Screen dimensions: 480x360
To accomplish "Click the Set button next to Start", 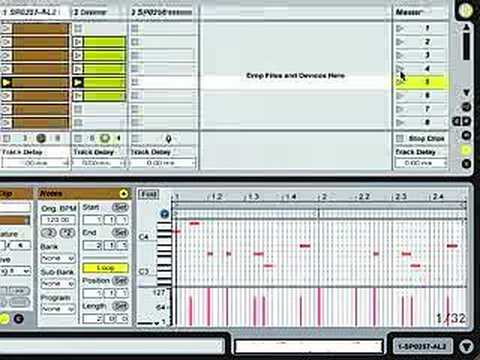I will [120, 207].
